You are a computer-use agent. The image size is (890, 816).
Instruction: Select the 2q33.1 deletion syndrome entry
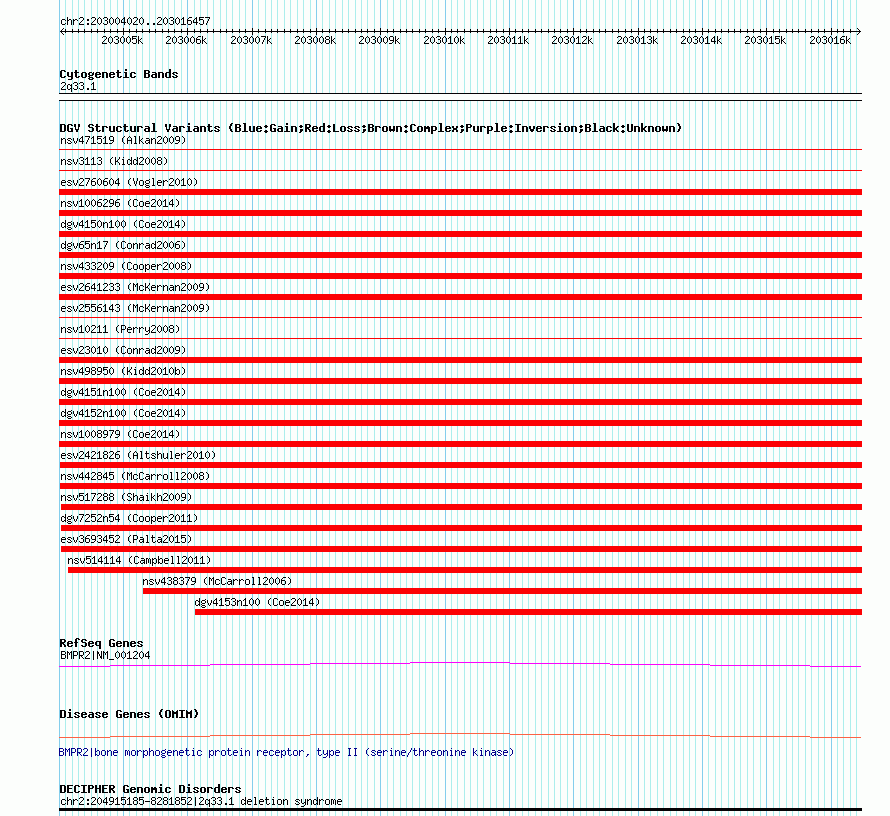coord(201,801)
